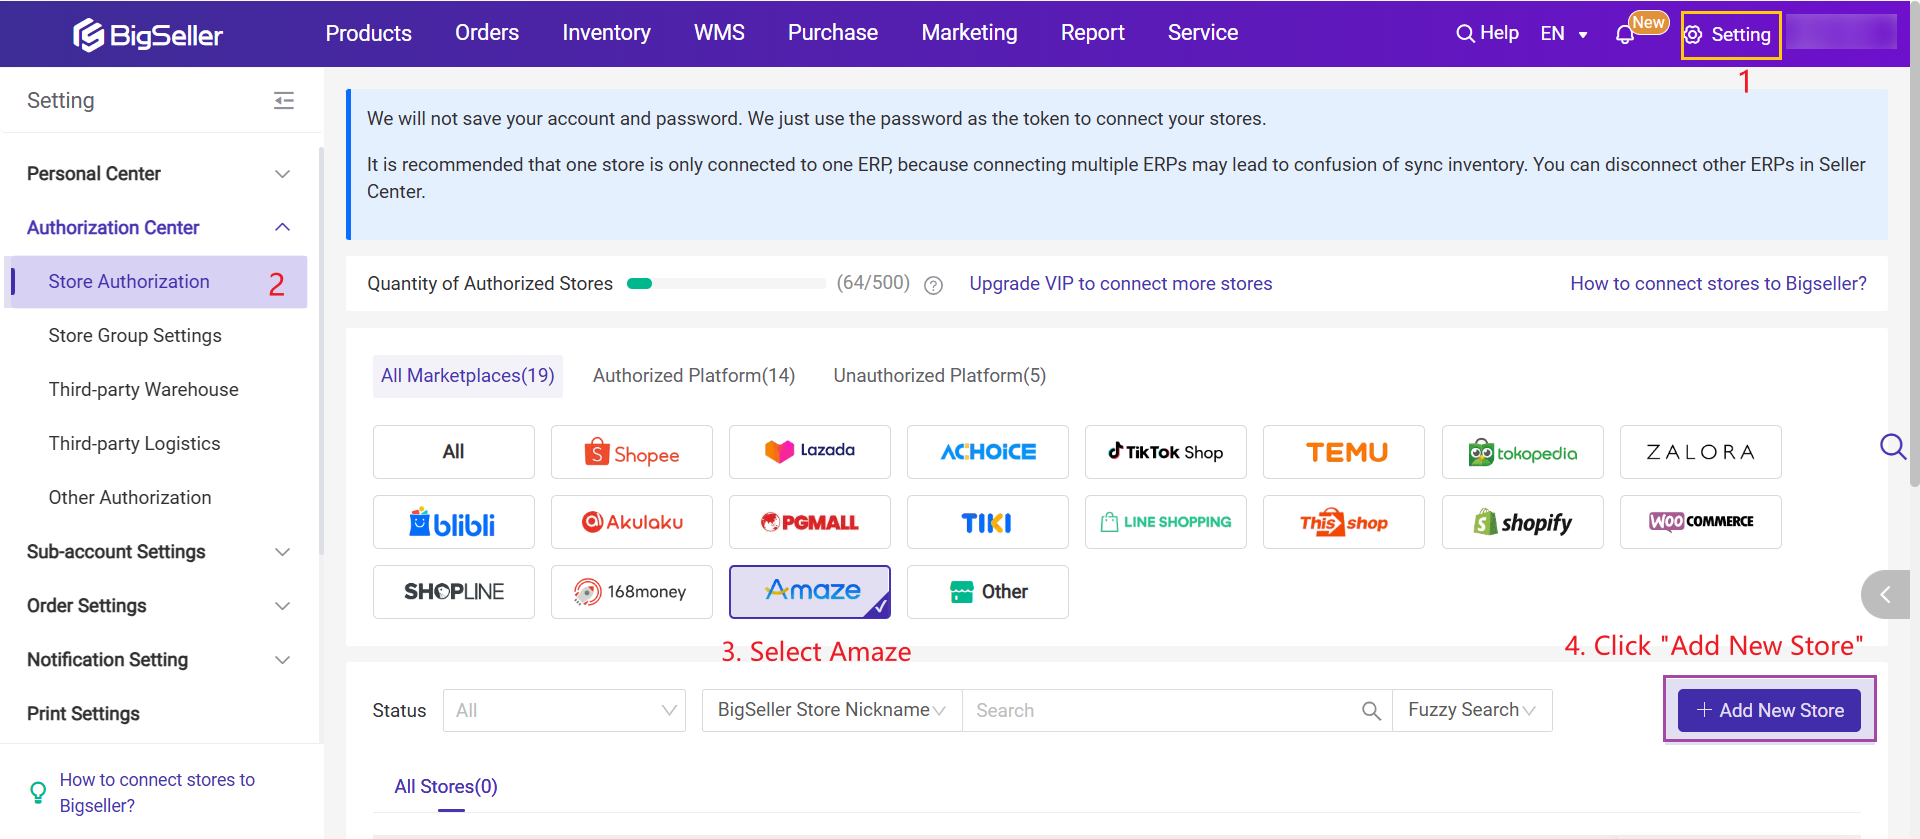Open the Fuzzy Search dropdown
This screenshot has height=839, width=1920.
click(x=1471, y=710)
